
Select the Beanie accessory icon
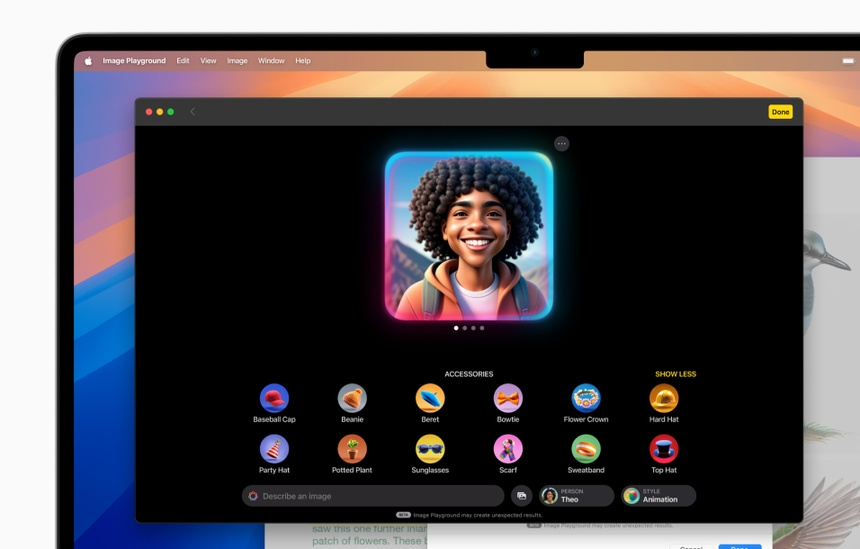352,398
